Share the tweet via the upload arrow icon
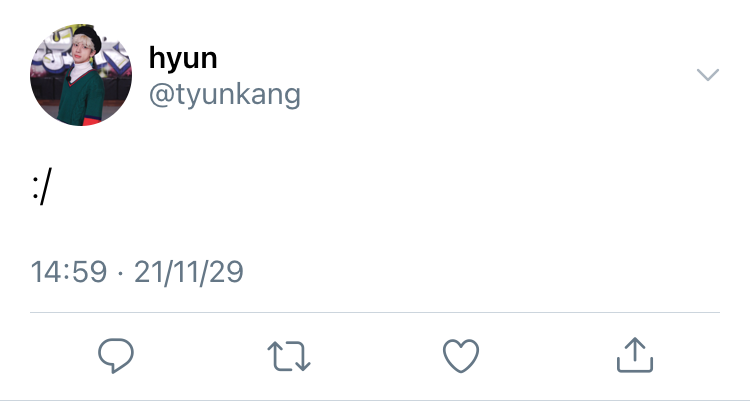750x401 pixels. coord(635,355)
